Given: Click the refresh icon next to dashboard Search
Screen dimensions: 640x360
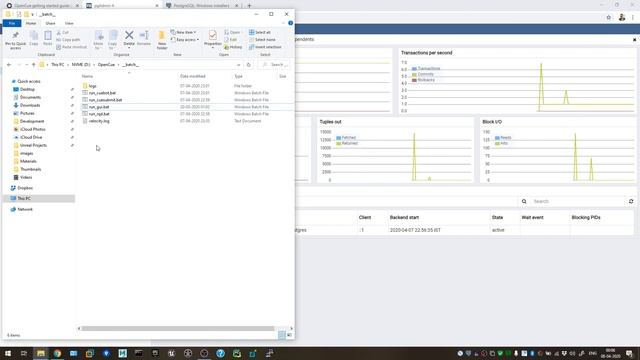Looking at the screenshot, I should (x=631, y=201).
